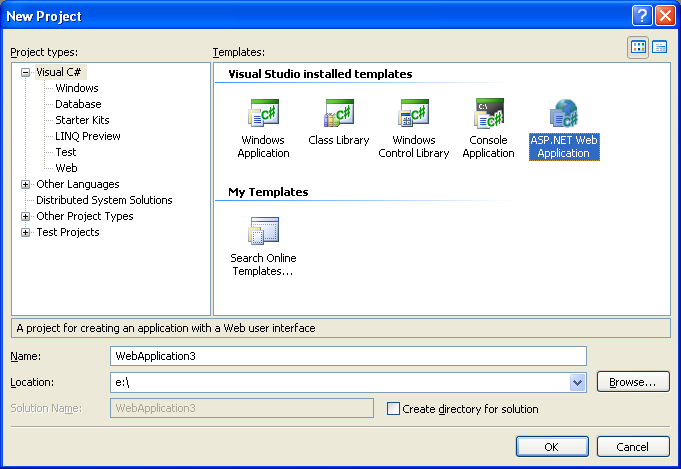
Task: Click the dialog Help question mark button
Action: tap(642, 16)
